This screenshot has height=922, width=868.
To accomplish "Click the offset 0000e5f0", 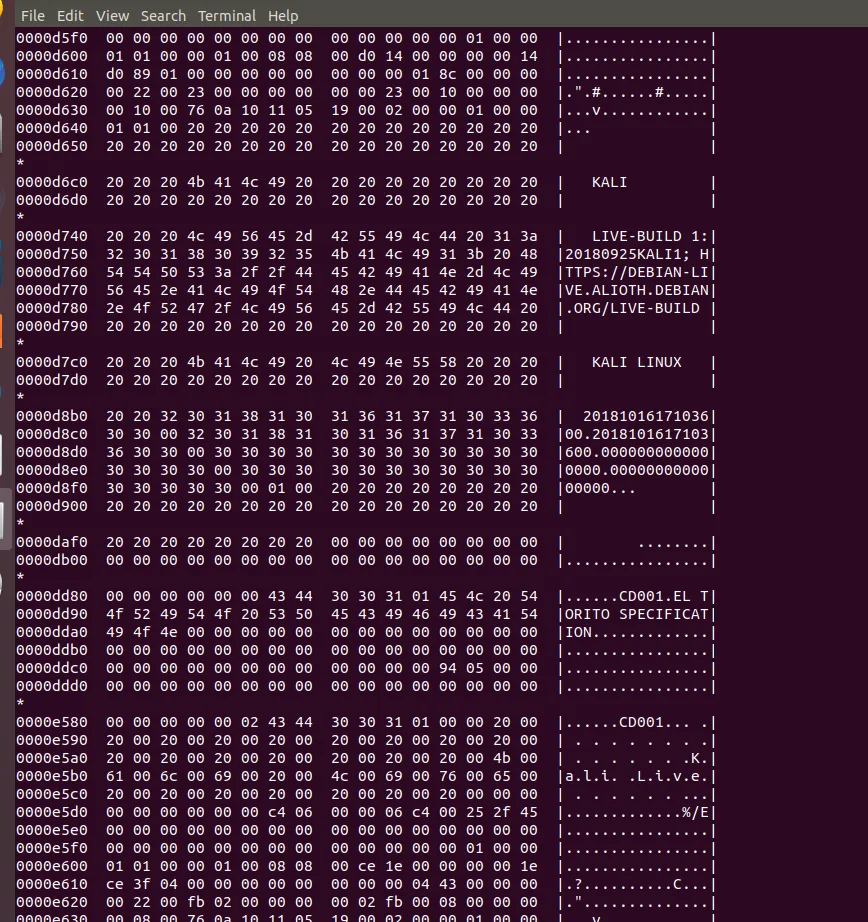I will (52, 848).
